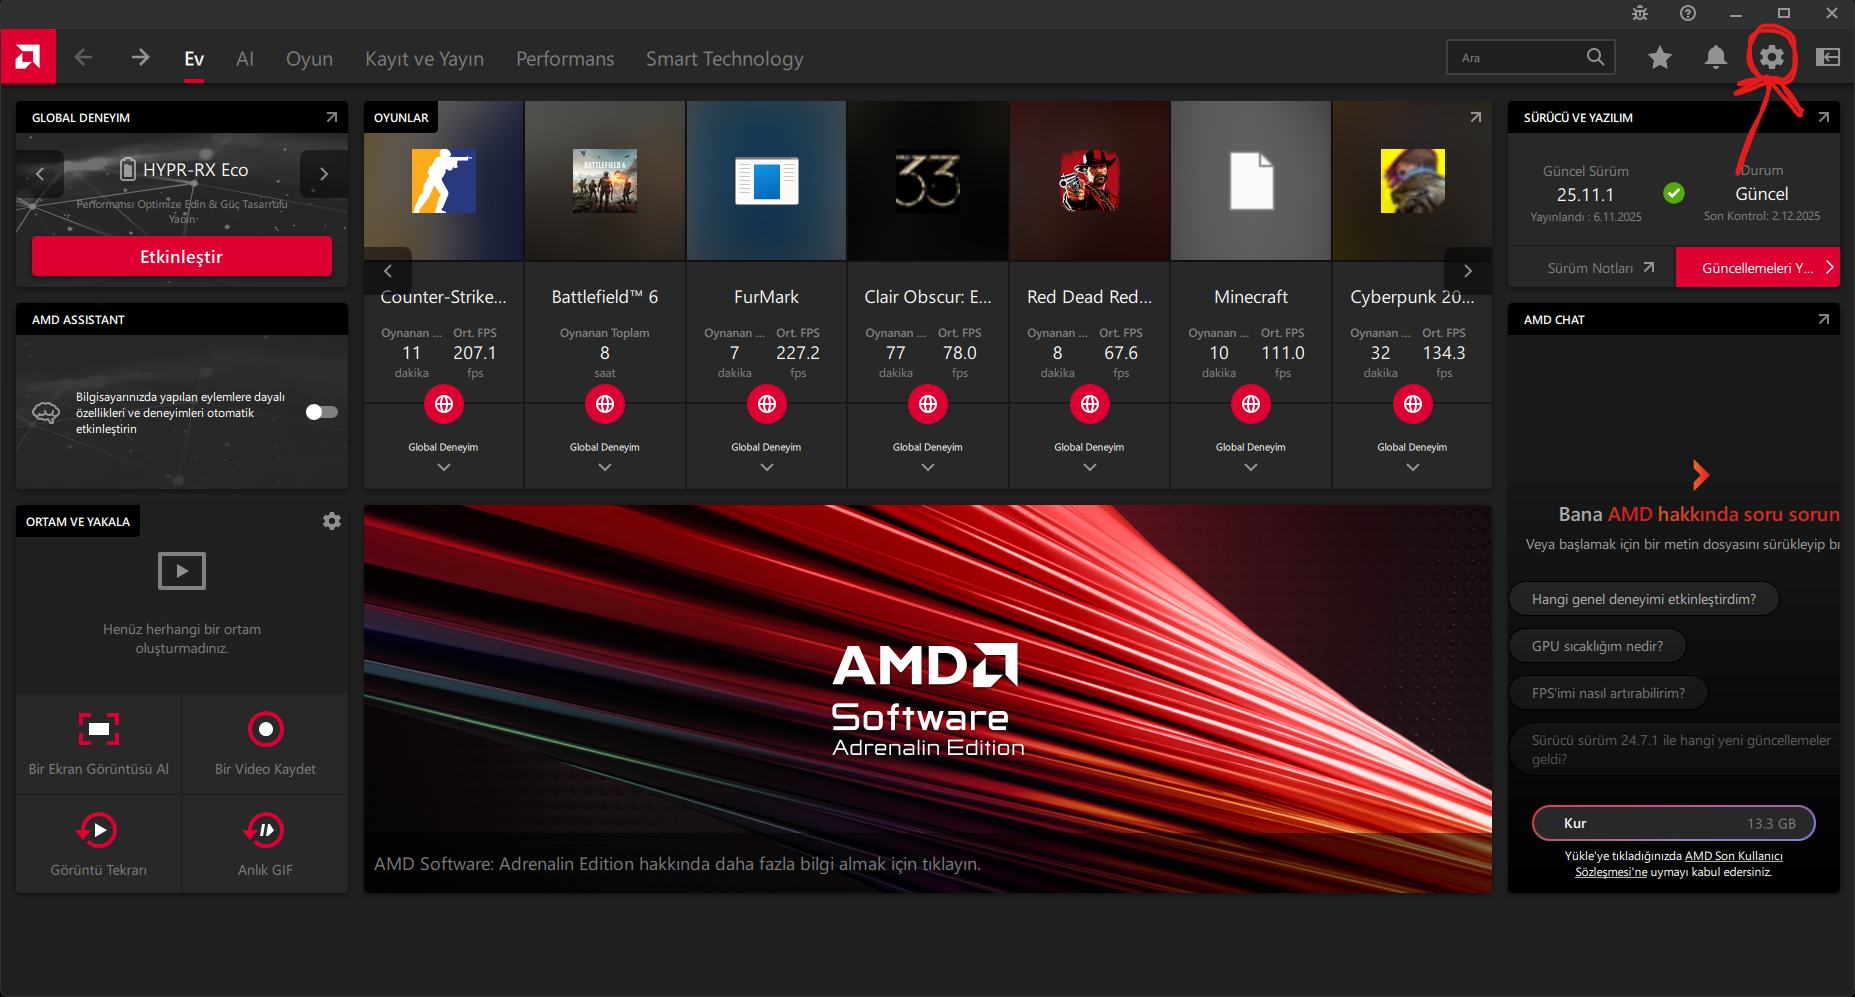Viewport: 1855px width, 997px height.
Task: Open the Minecraft game thumbnail
Action: pyautogui.click(x=1251, y=181)
